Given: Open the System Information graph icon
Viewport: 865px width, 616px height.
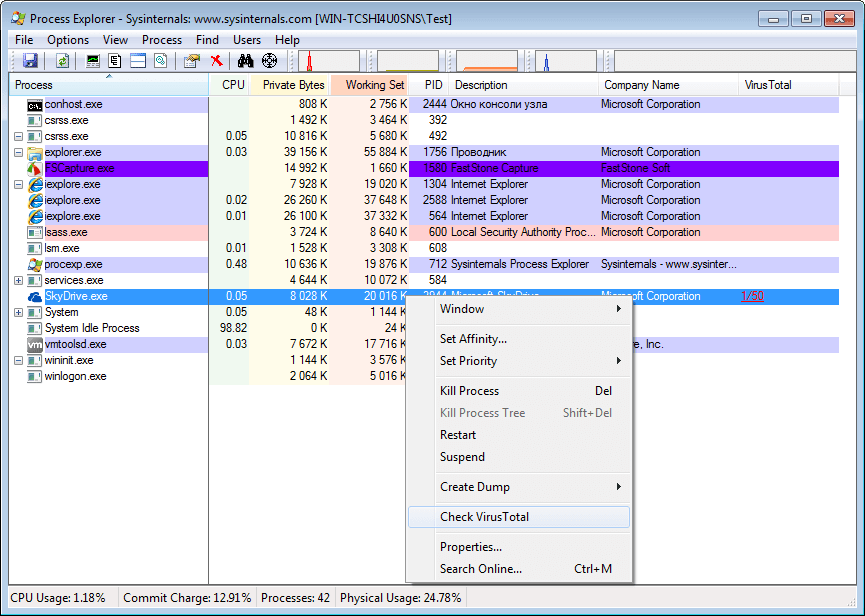Looking at the screenshot, I should [x=93, y=61].
